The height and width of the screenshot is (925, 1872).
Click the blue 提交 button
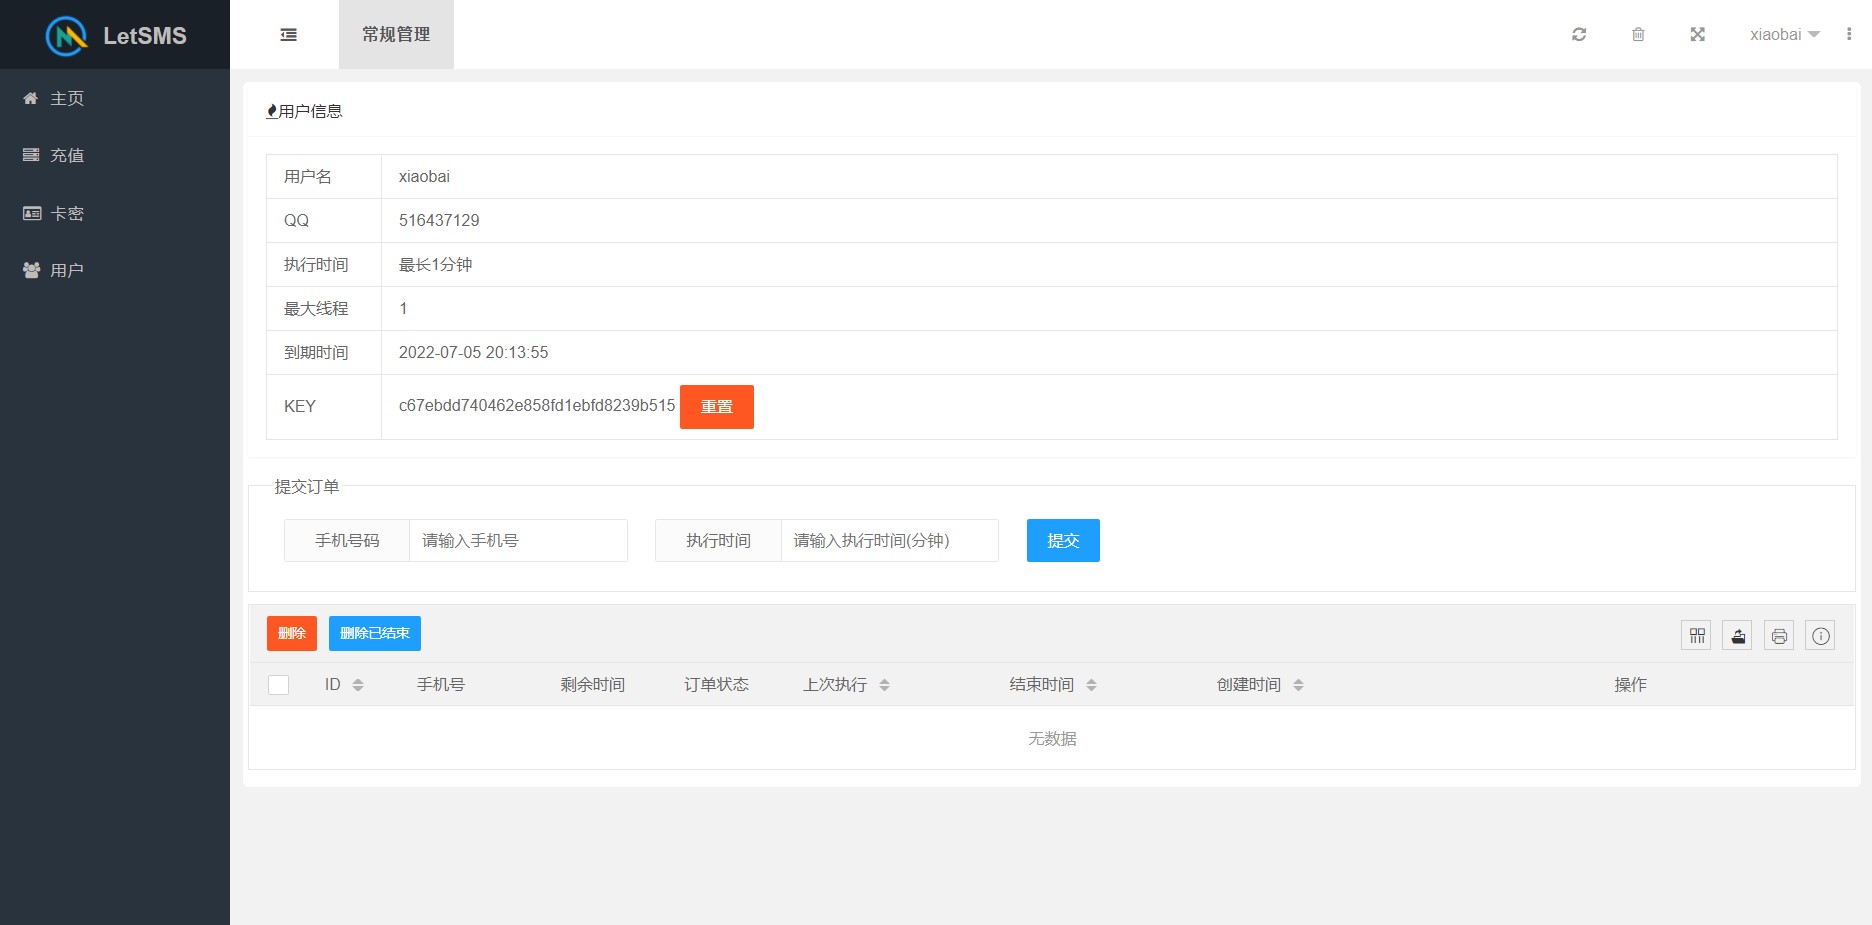(1063, 541)
